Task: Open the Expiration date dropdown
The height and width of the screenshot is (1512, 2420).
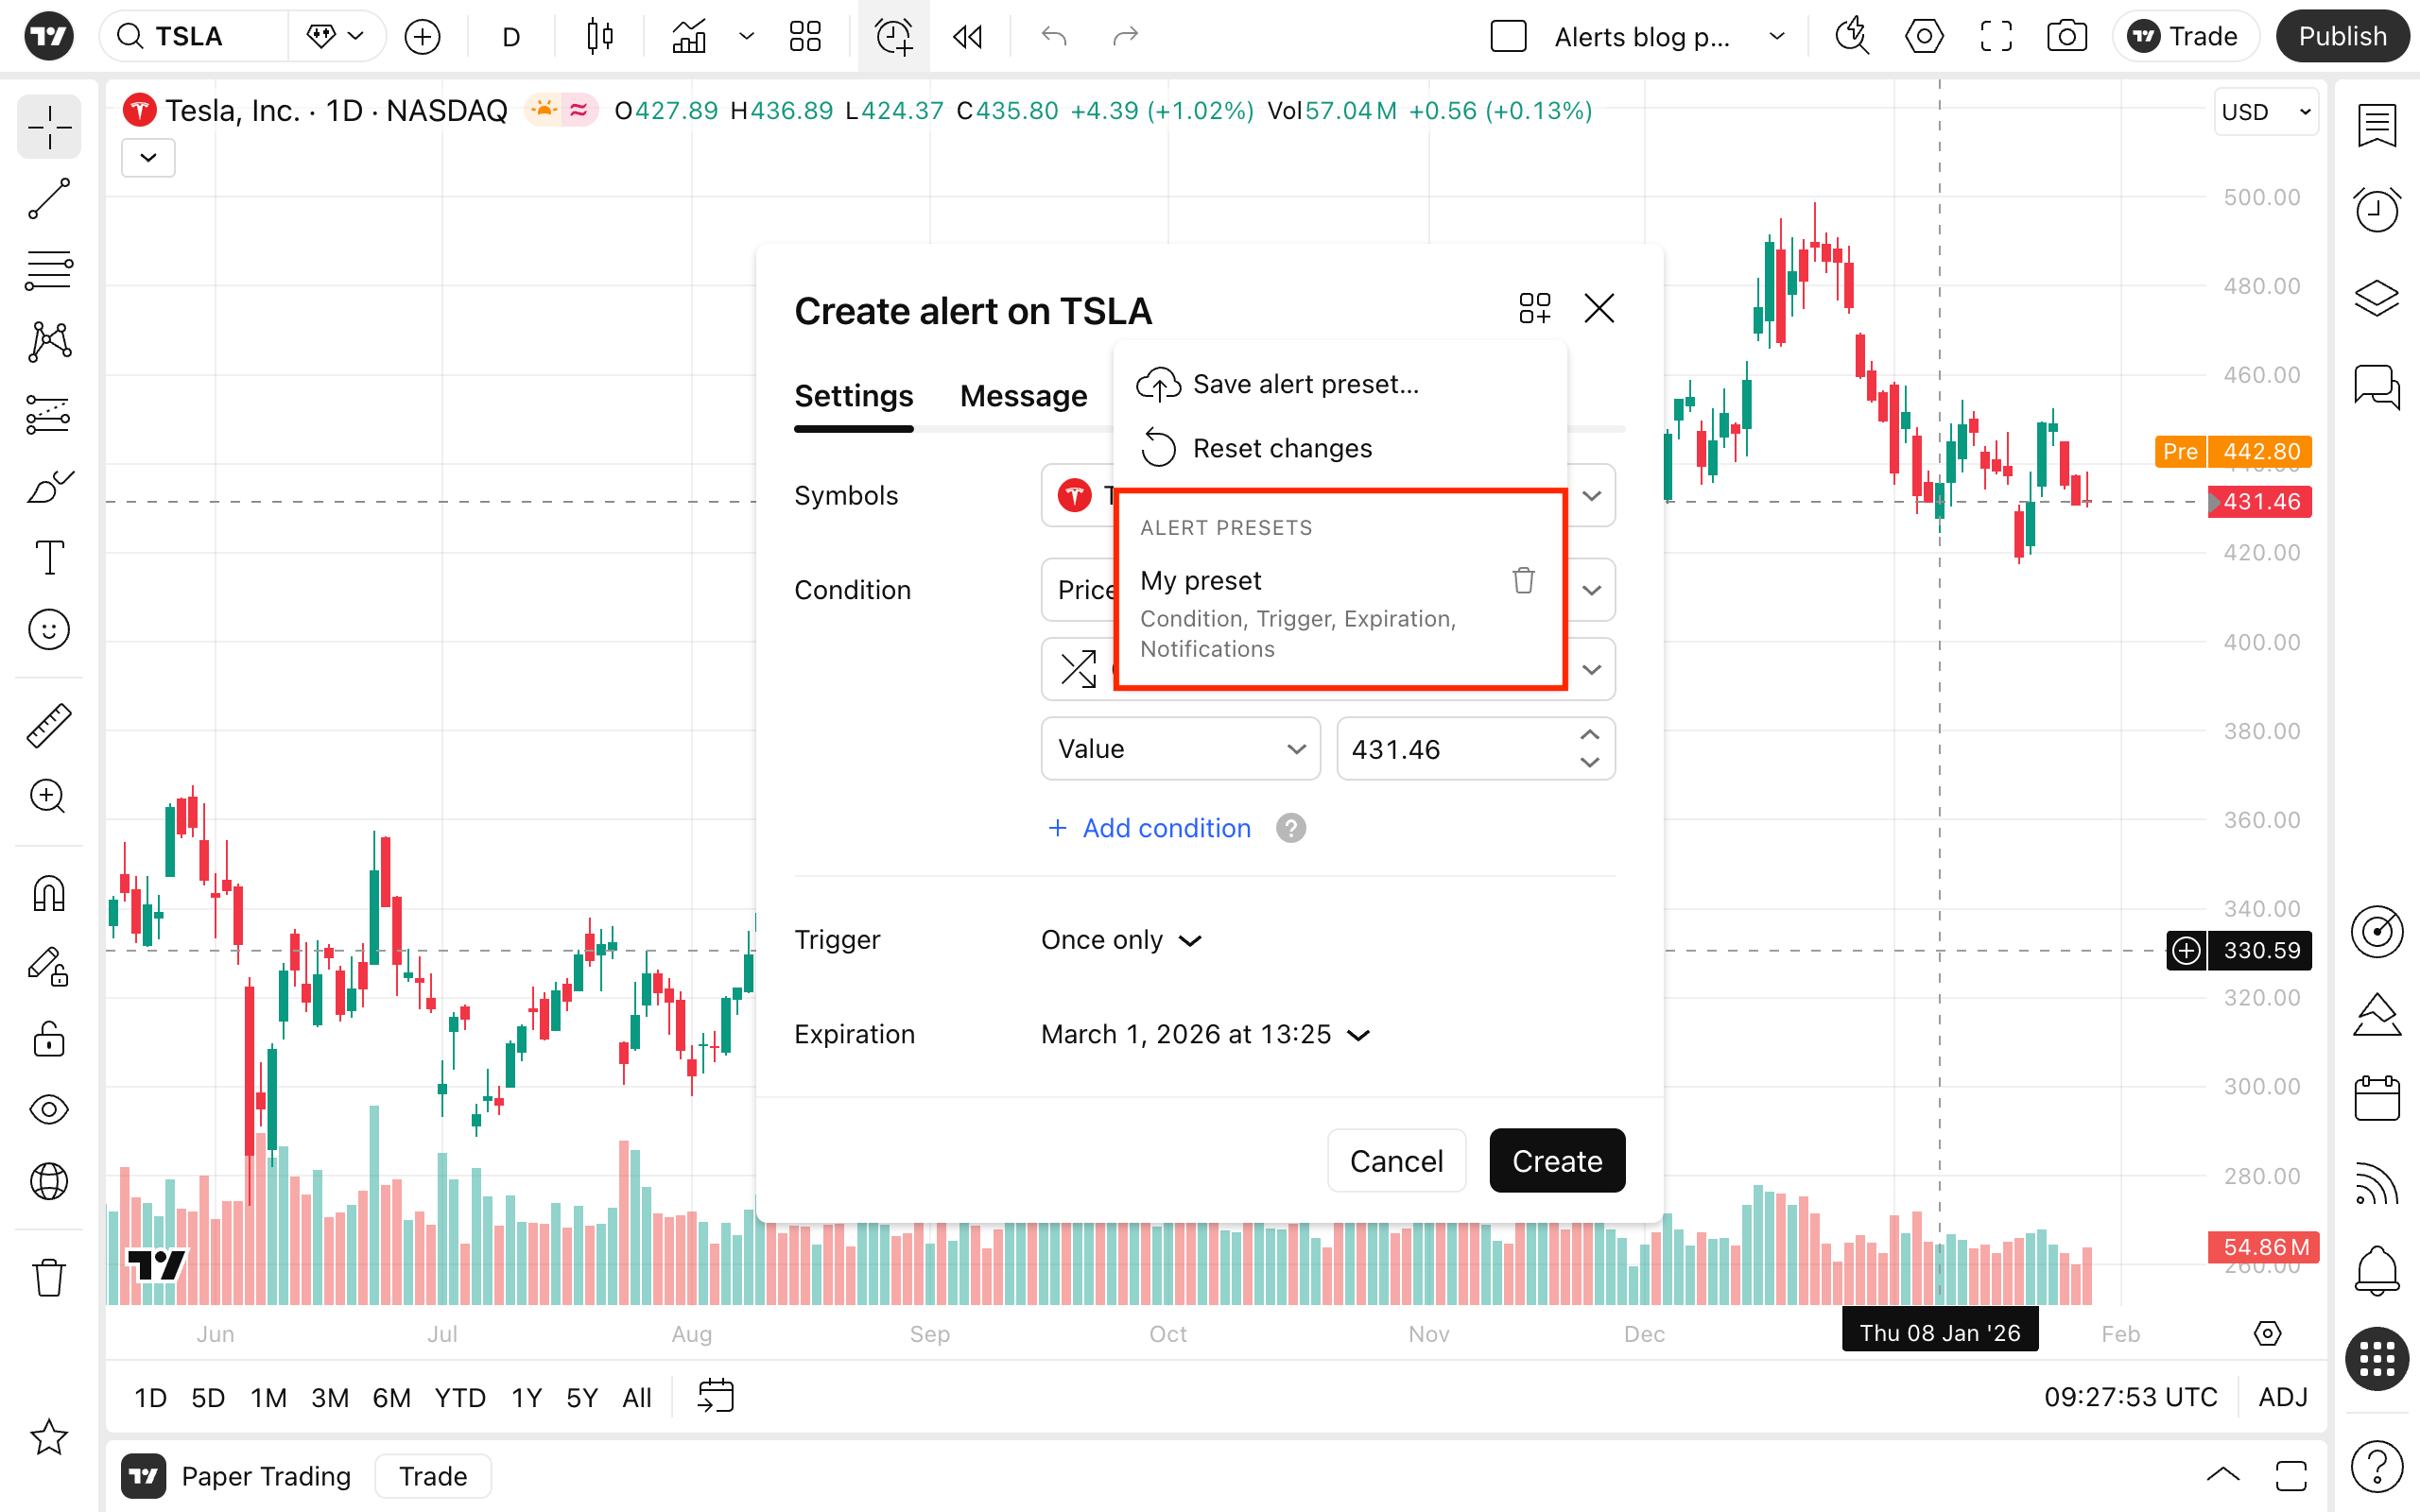Action: (x=1204, y=1034)
